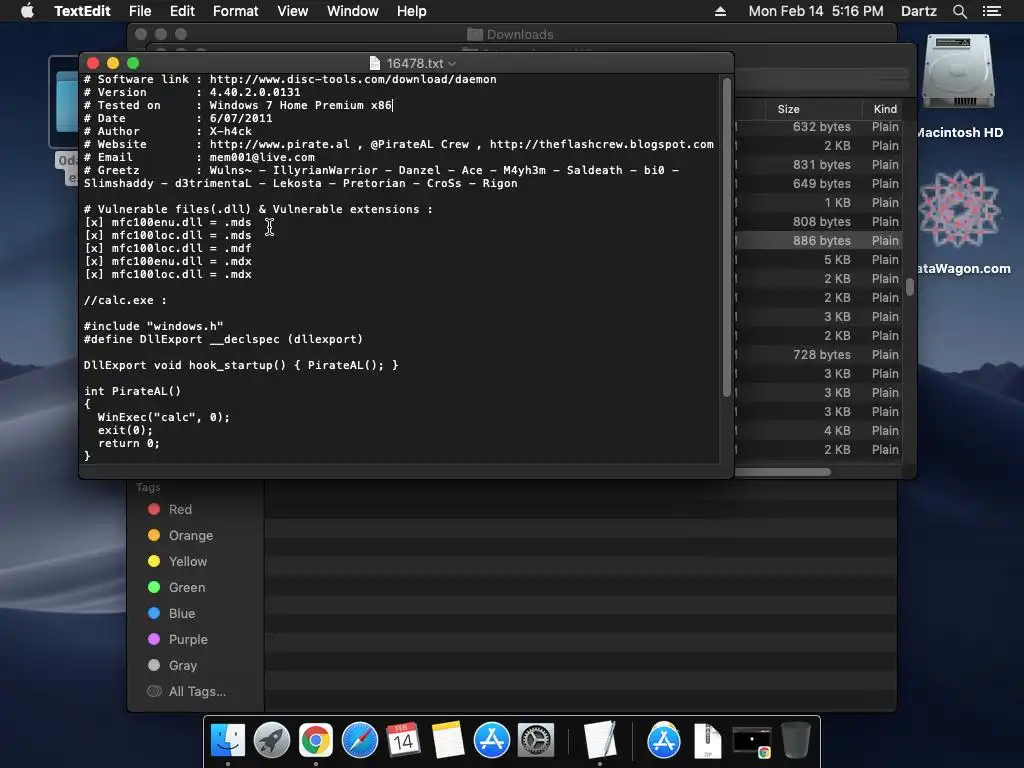Click the line '#include "windows.h"'

(x=153, y=326)
